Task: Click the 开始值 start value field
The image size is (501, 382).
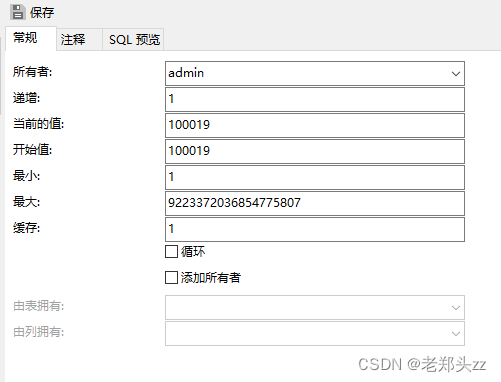Action: point(315,151)
